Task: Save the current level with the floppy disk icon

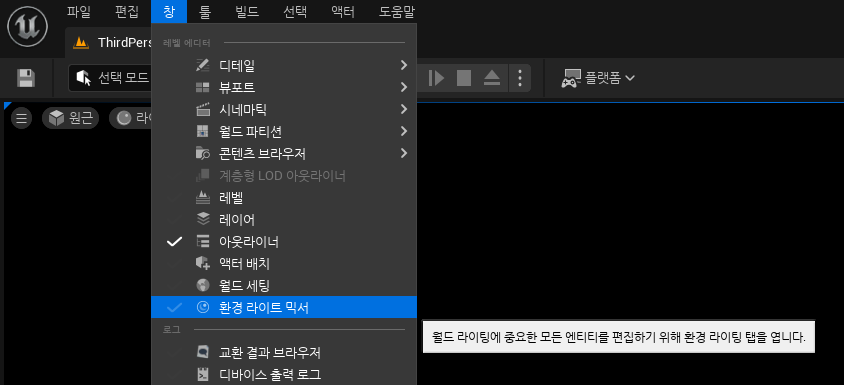Action: (25, 78)
